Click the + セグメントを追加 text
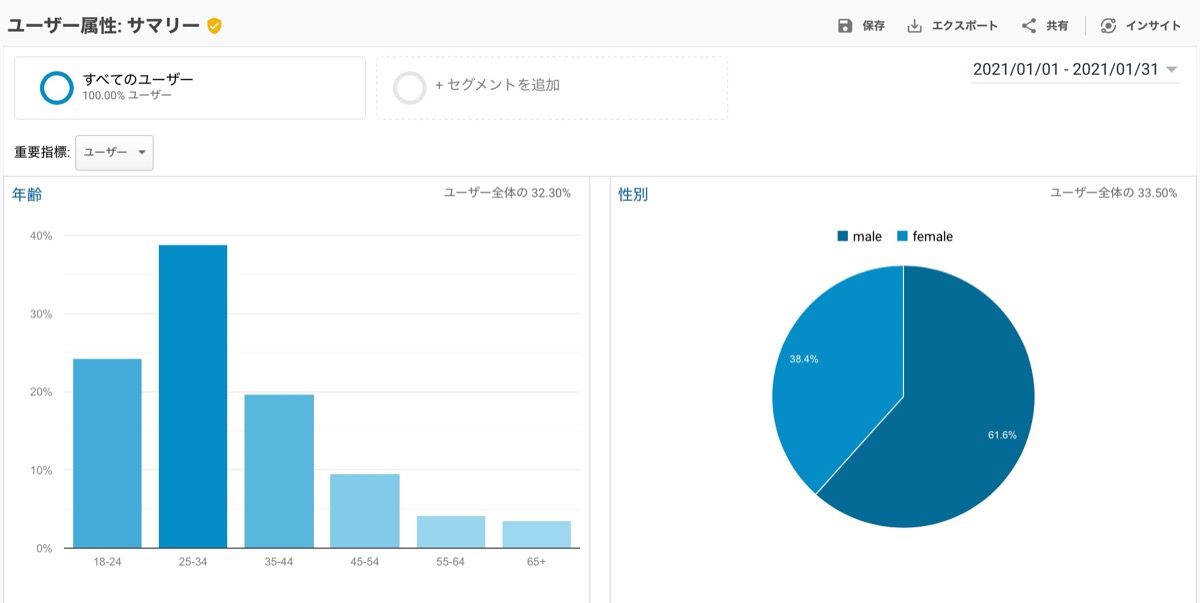The width and height of the screenshot is (1200, 603). [498, 85]
